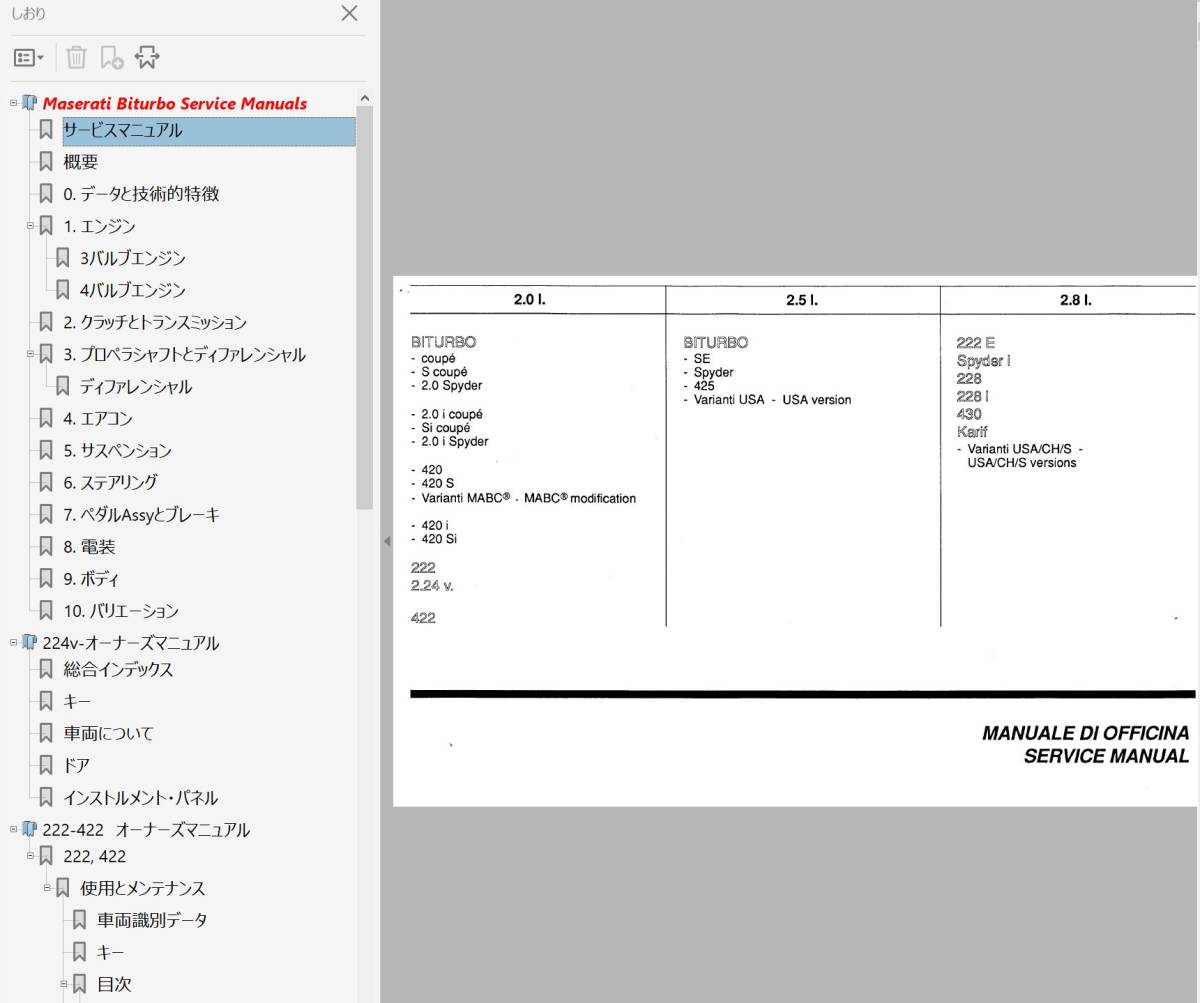Collapse navigation pane via splitter arrow
This screenshot has width=1200, height=1003.
387,541
